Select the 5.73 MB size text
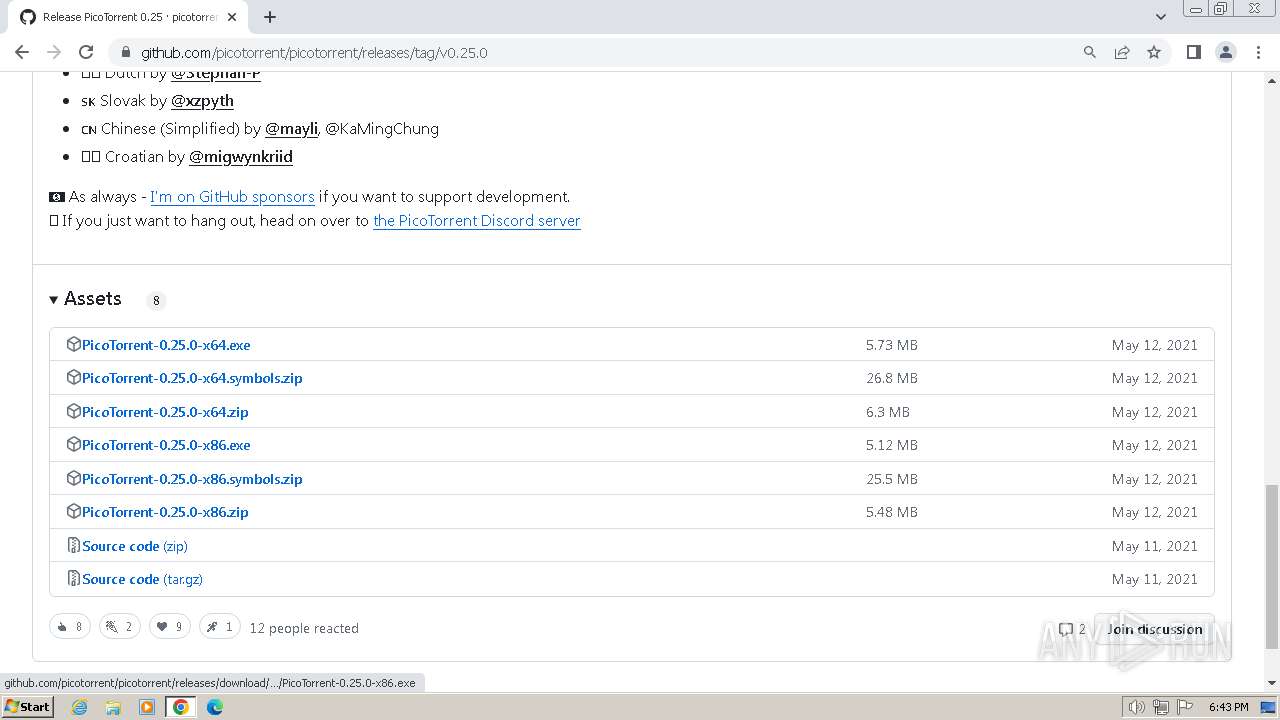Viewport: 1280px width, 720px height. pos(892,345)
